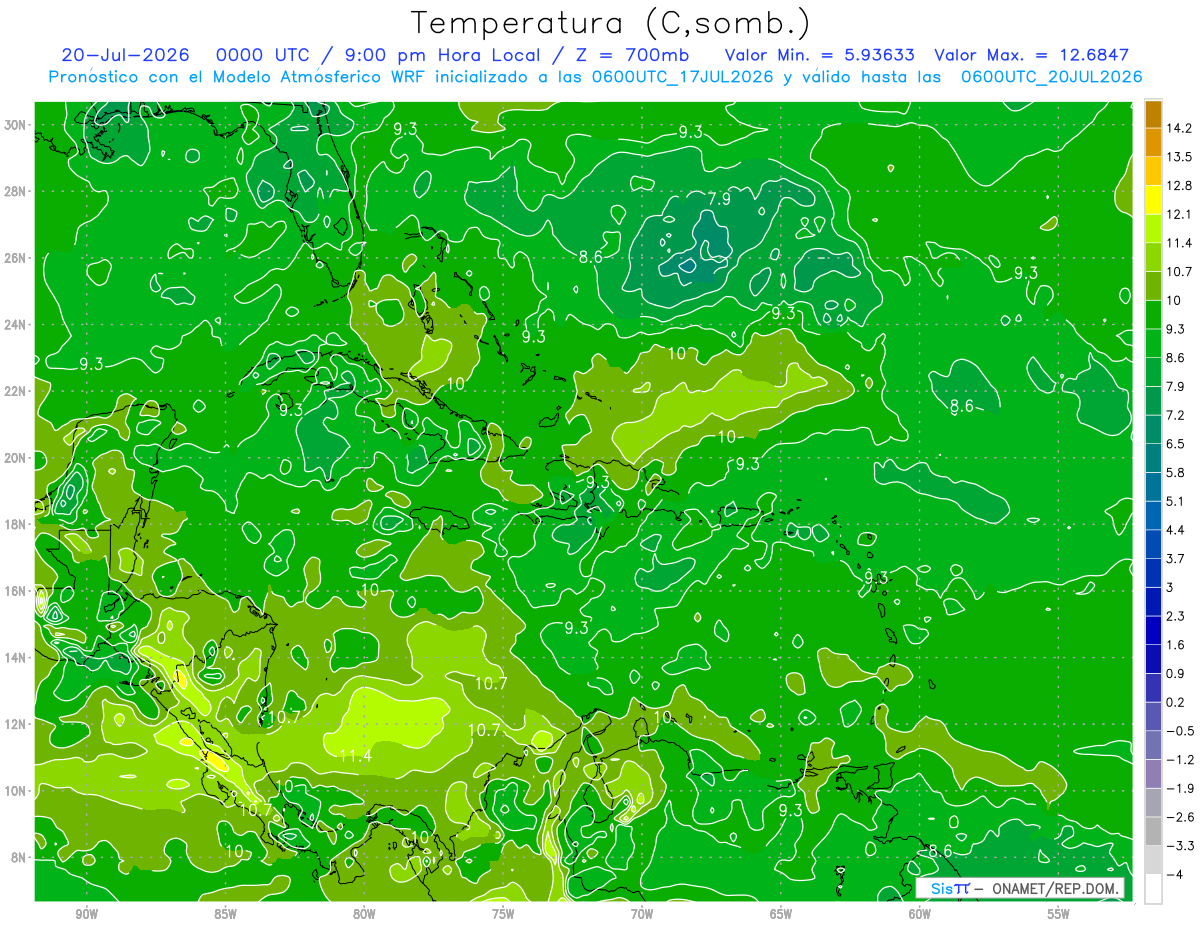Click the "7.9" contour label on the map
Screen dimensions: 1200x927
tap(719, 199)
